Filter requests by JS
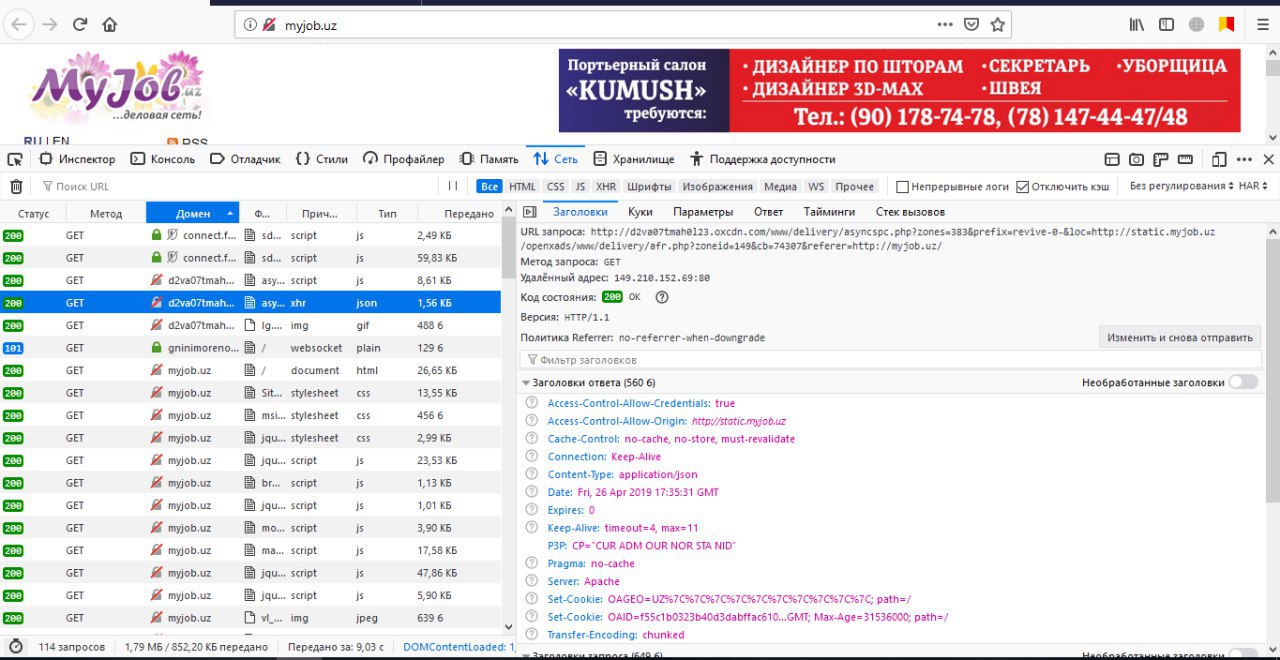This screenshot has height=660, width=1280. pos(580,186)
